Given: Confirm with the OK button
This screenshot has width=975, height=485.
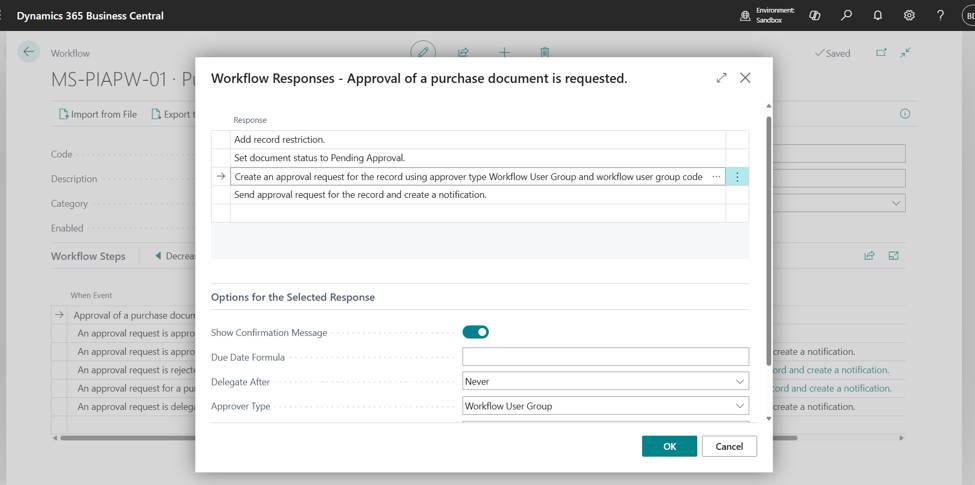Looking at the screenshot, I should click(670, 446).
